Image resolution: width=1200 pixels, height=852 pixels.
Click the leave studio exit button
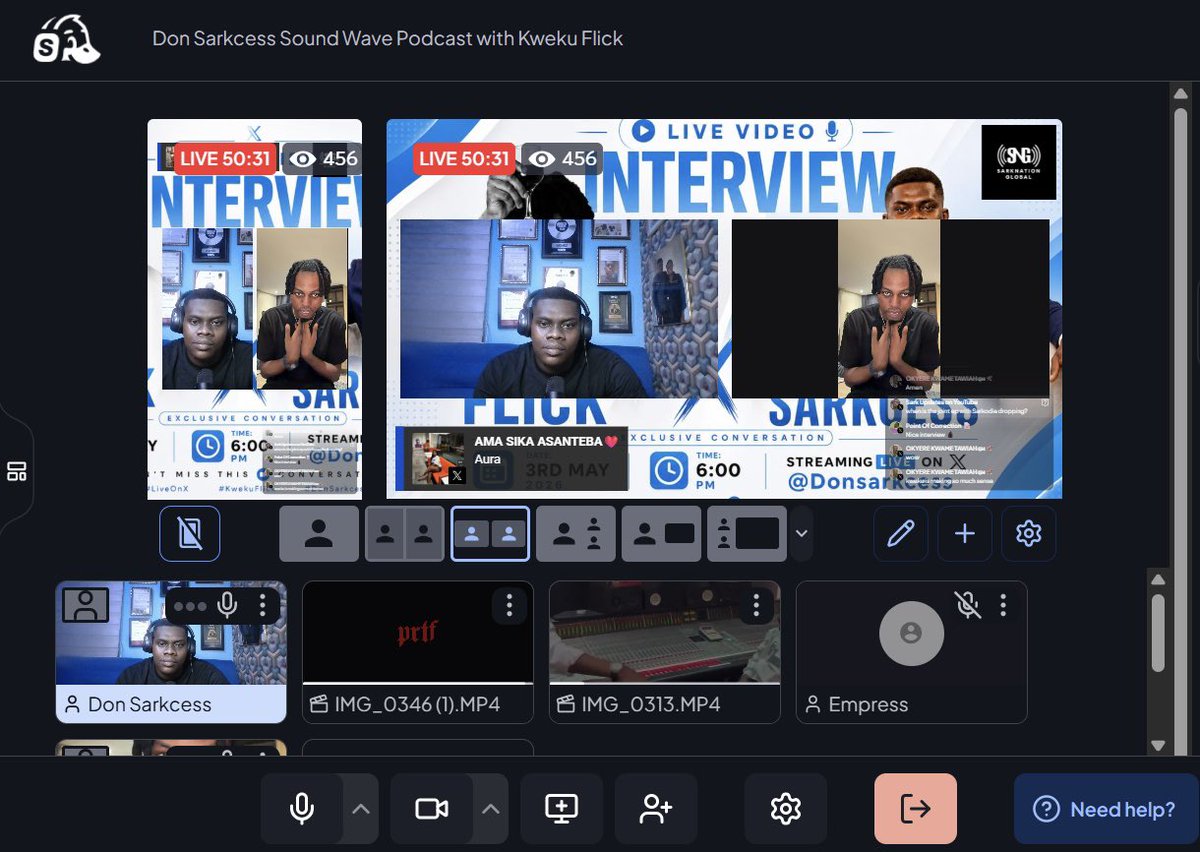pos(916,808)
